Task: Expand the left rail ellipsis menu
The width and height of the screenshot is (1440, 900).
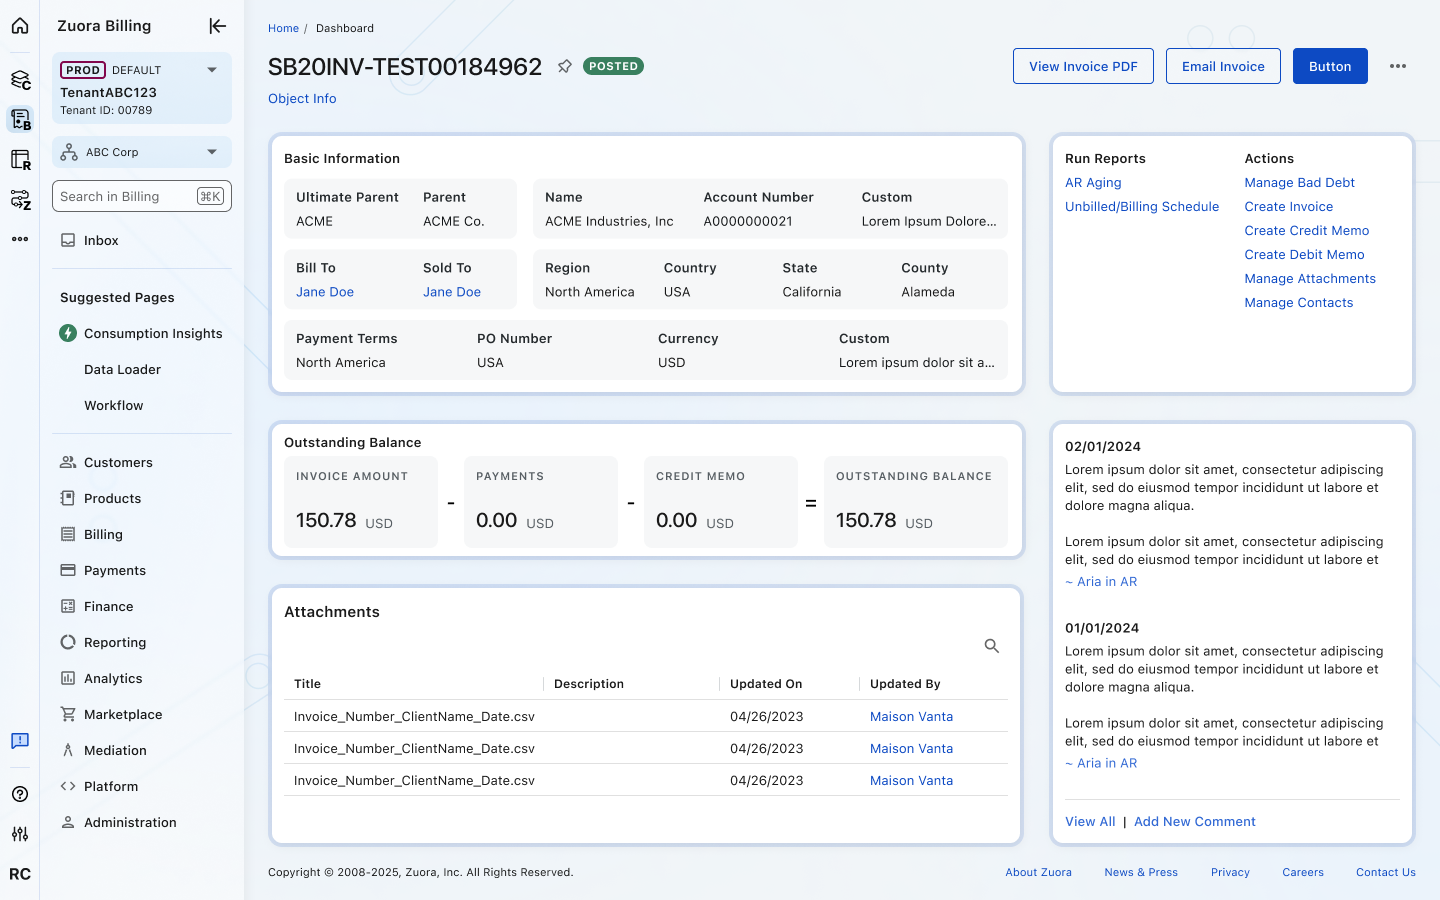Action: click(x=20, y=239)
